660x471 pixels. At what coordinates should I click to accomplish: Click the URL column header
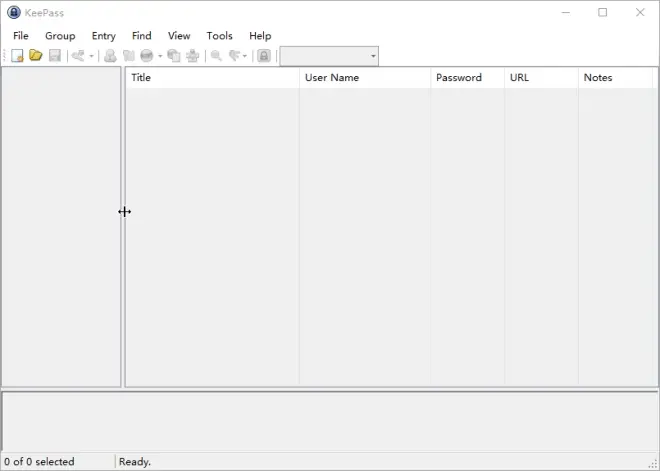coord(541,77)
